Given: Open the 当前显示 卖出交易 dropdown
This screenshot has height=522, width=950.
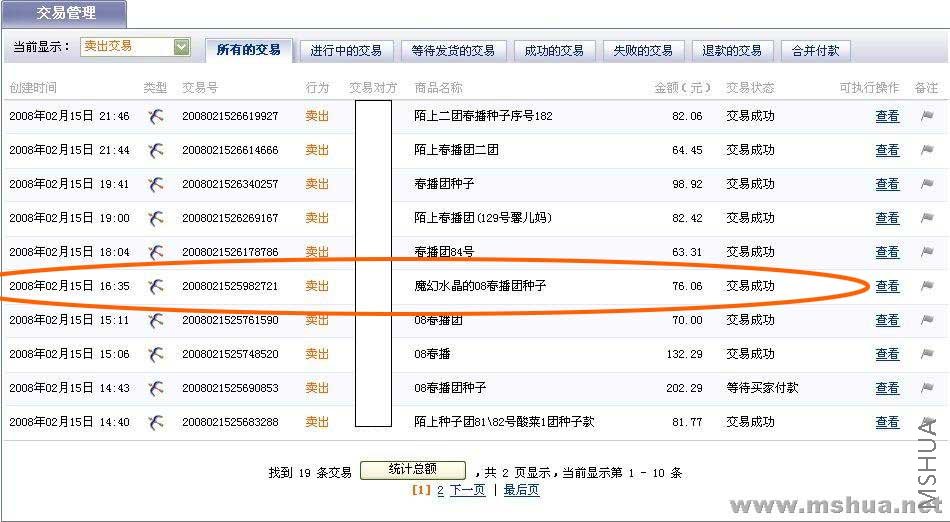Looking at the screenshot, I should 181,47.
